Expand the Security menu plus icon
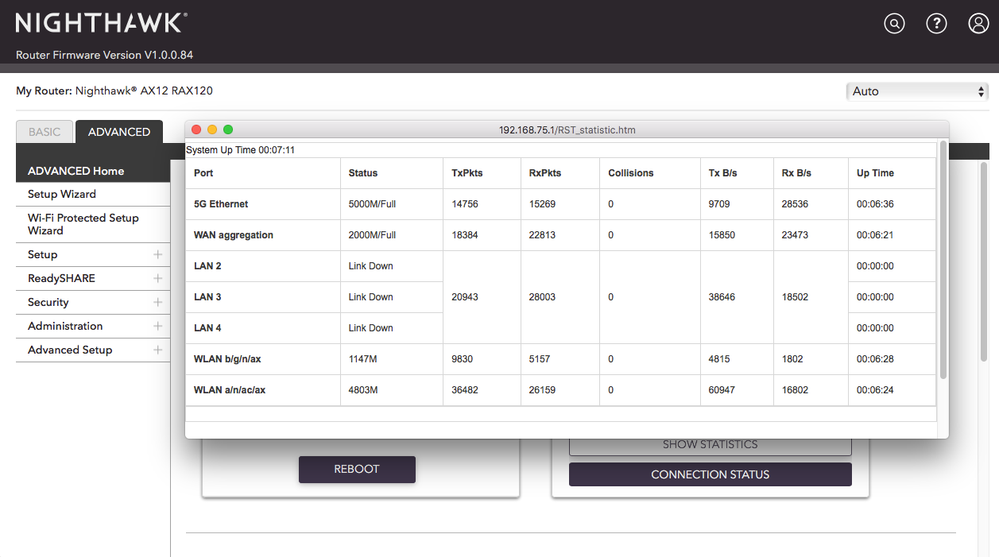This screenshot has height=557, width=999. click(x=157, y=303)
